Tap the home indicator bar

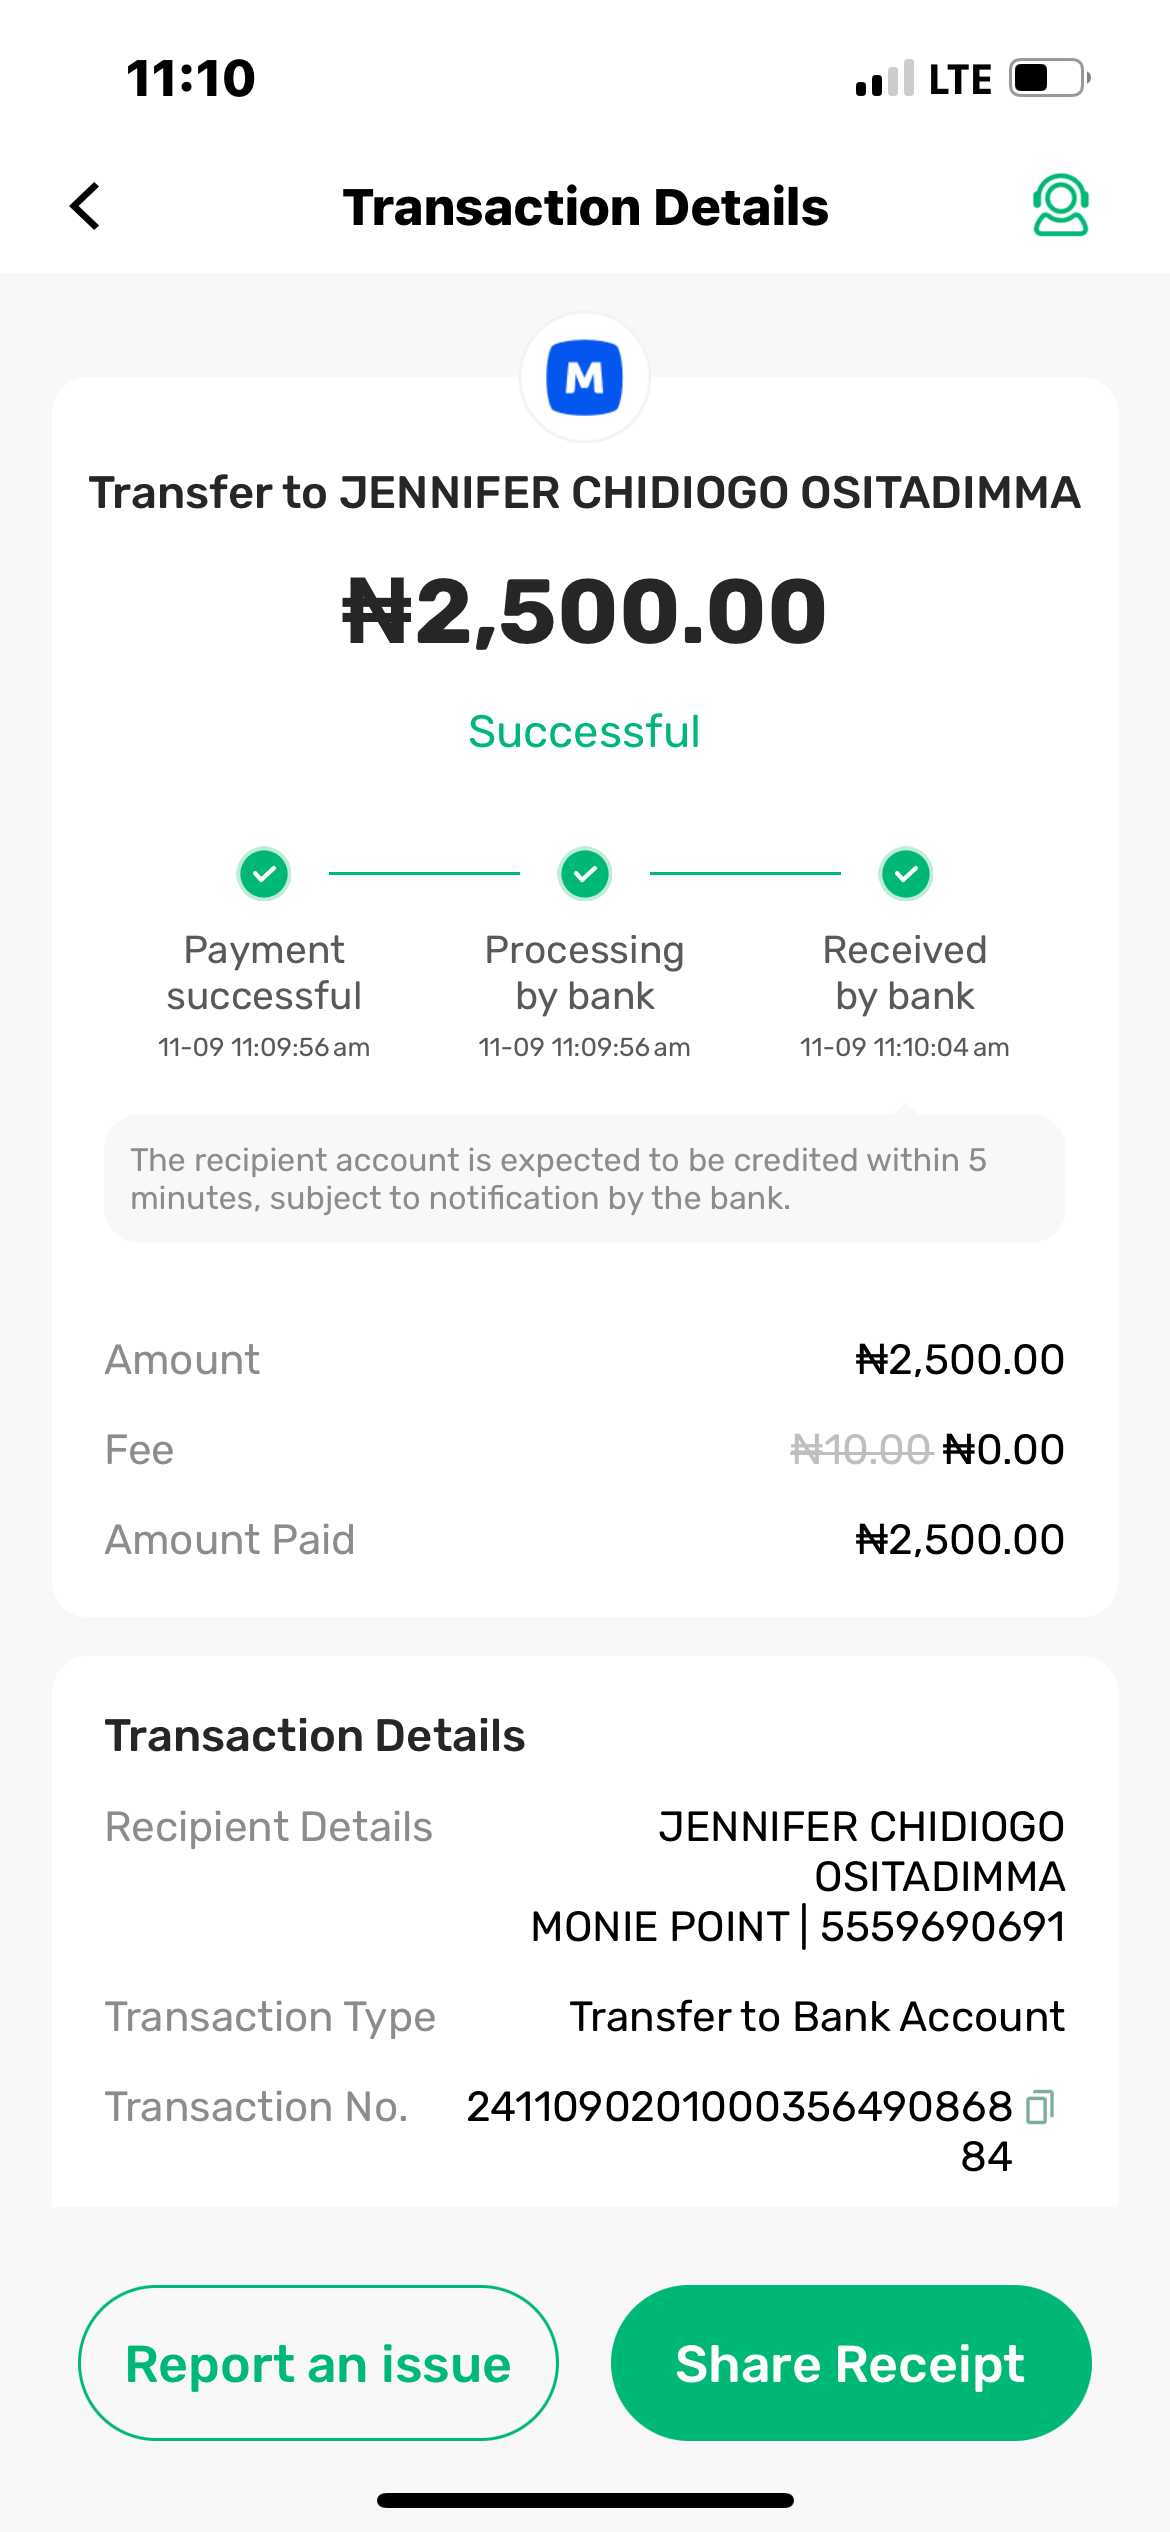(x=585, y=2500)
